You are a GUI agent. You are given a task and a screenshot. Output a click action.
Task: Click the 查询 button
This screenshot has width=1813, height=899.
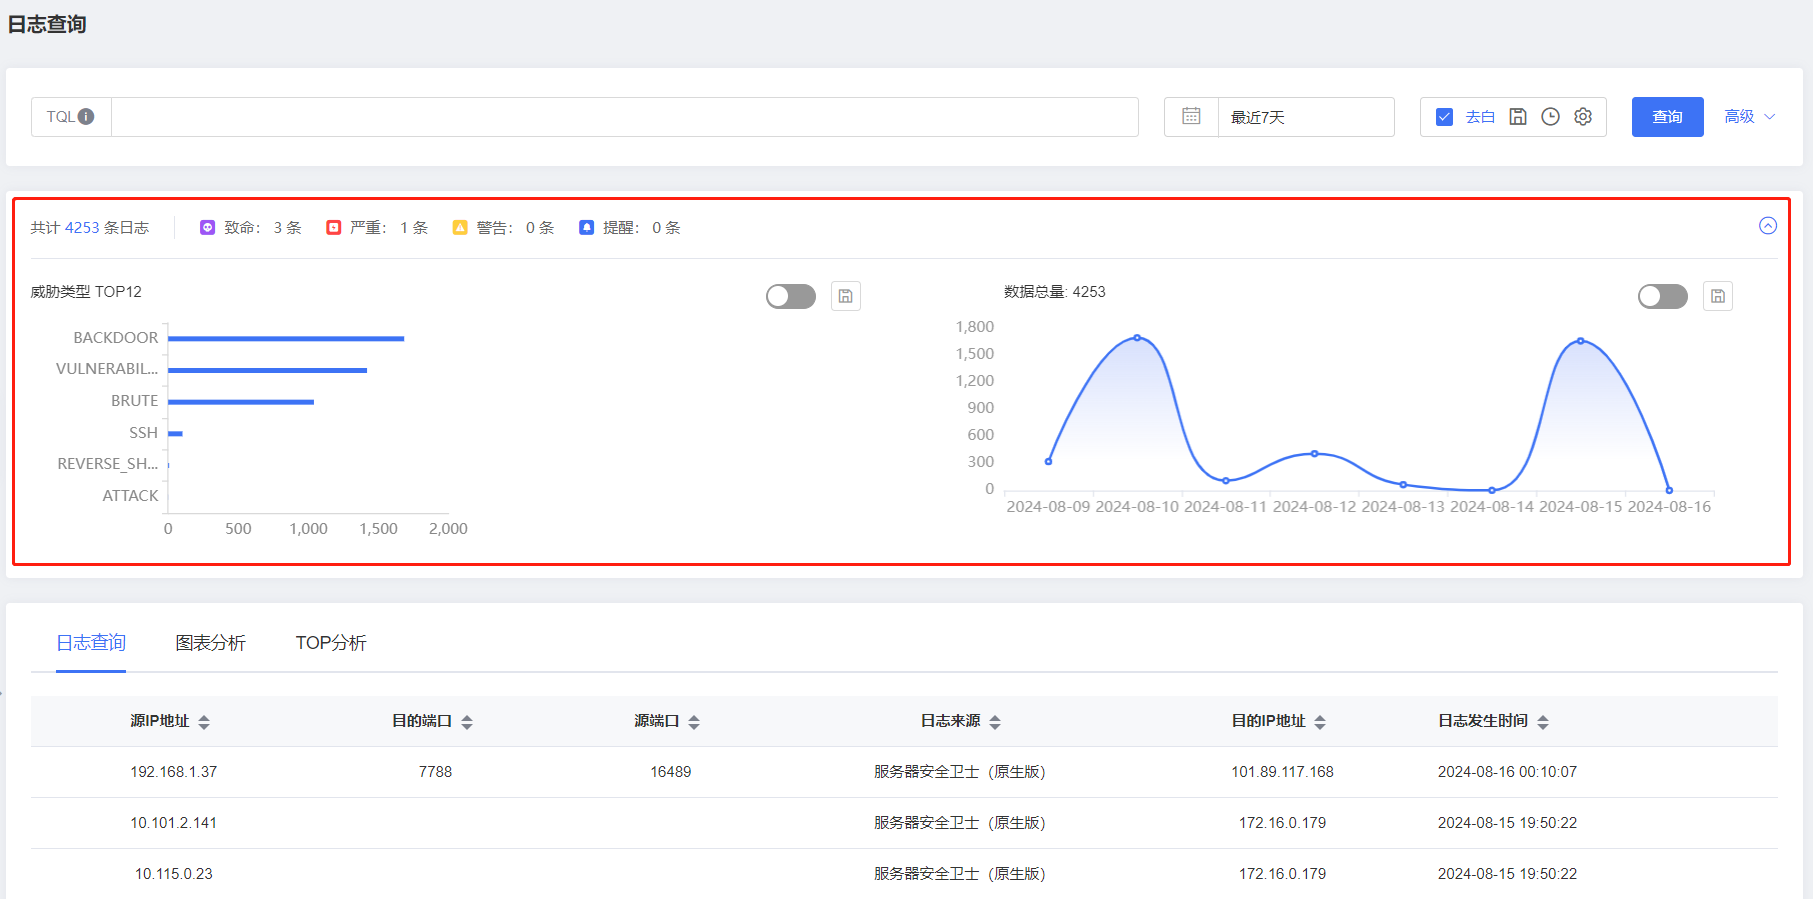click(x=1667, y=117)
